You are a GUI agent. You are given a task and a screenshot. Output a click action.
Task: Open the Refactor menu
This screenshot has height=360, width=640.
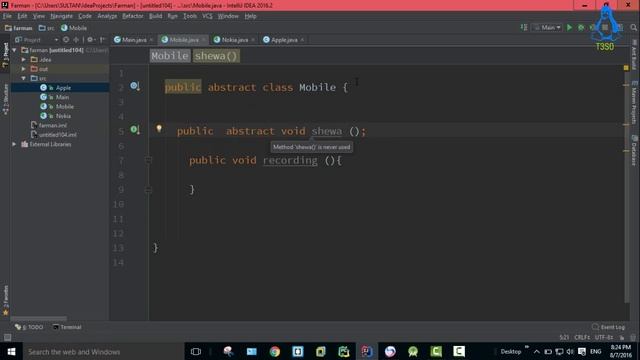click(x=133, y=16)
